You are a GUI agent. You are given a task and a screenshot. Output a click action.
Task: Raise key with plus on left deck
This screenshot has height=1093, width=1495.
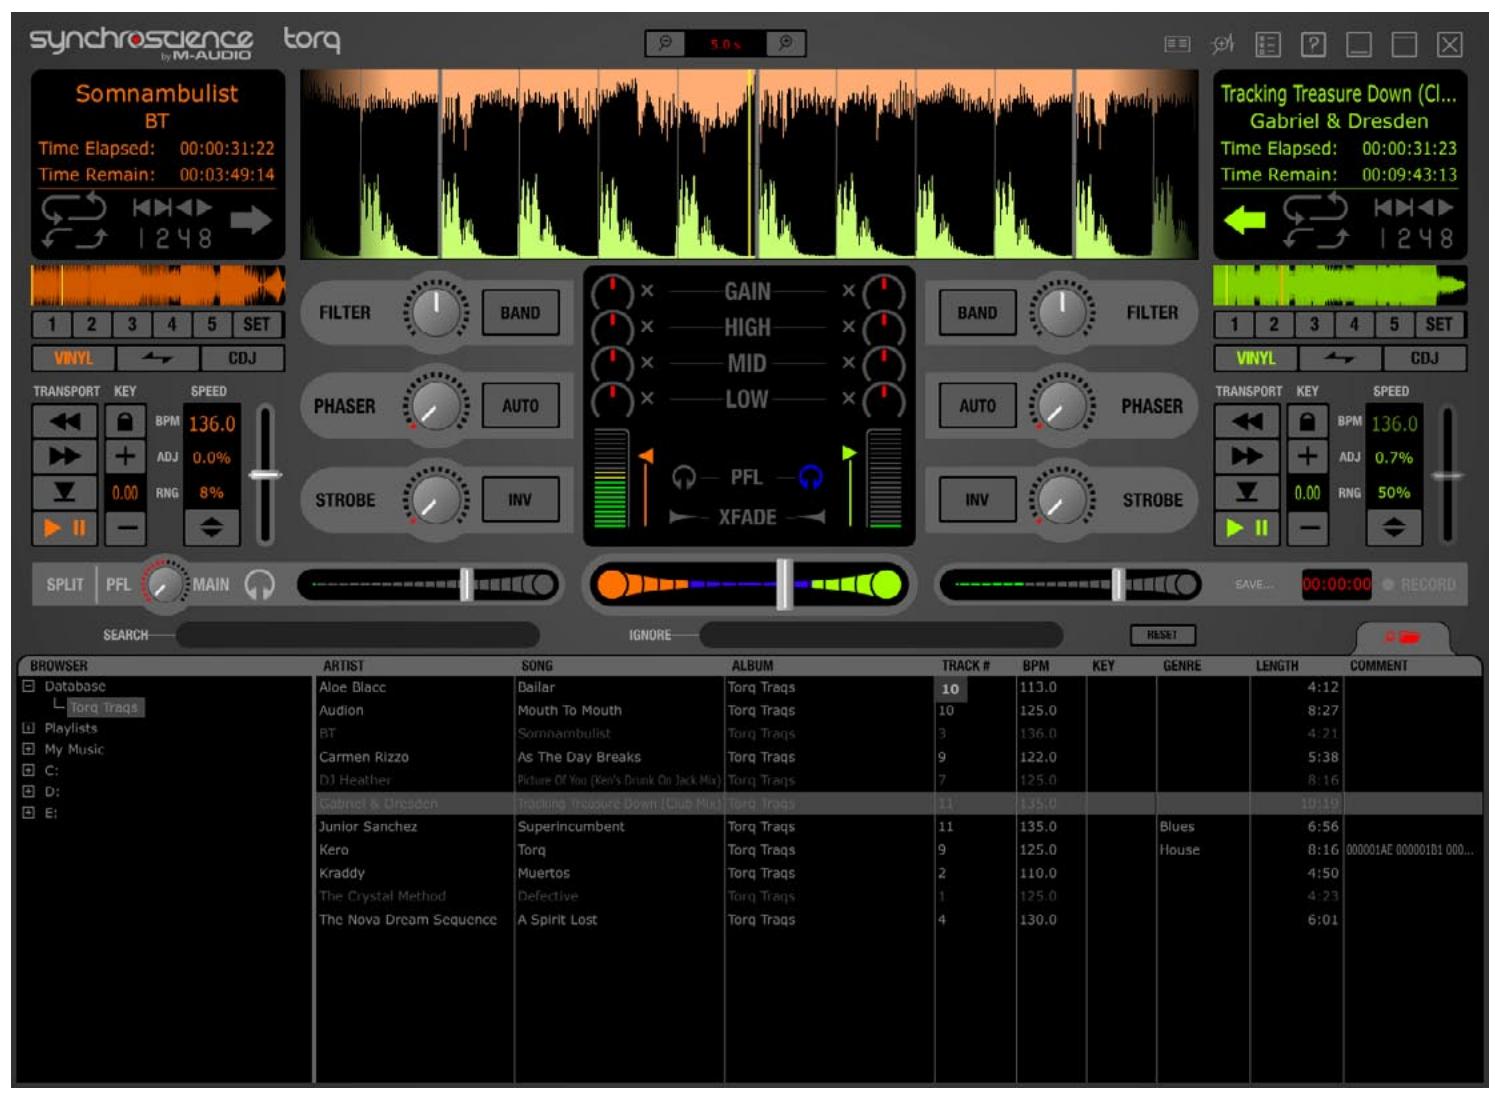pyautogui.click(x=125, y=456)
